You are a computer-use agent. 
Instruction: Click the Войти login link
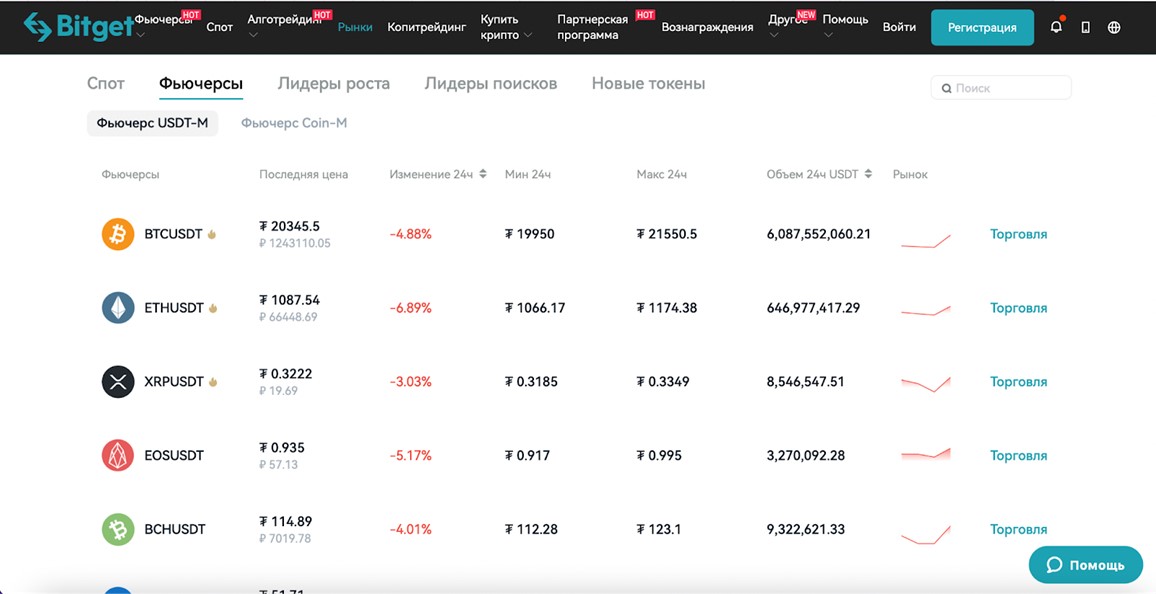tap(899, 27)
